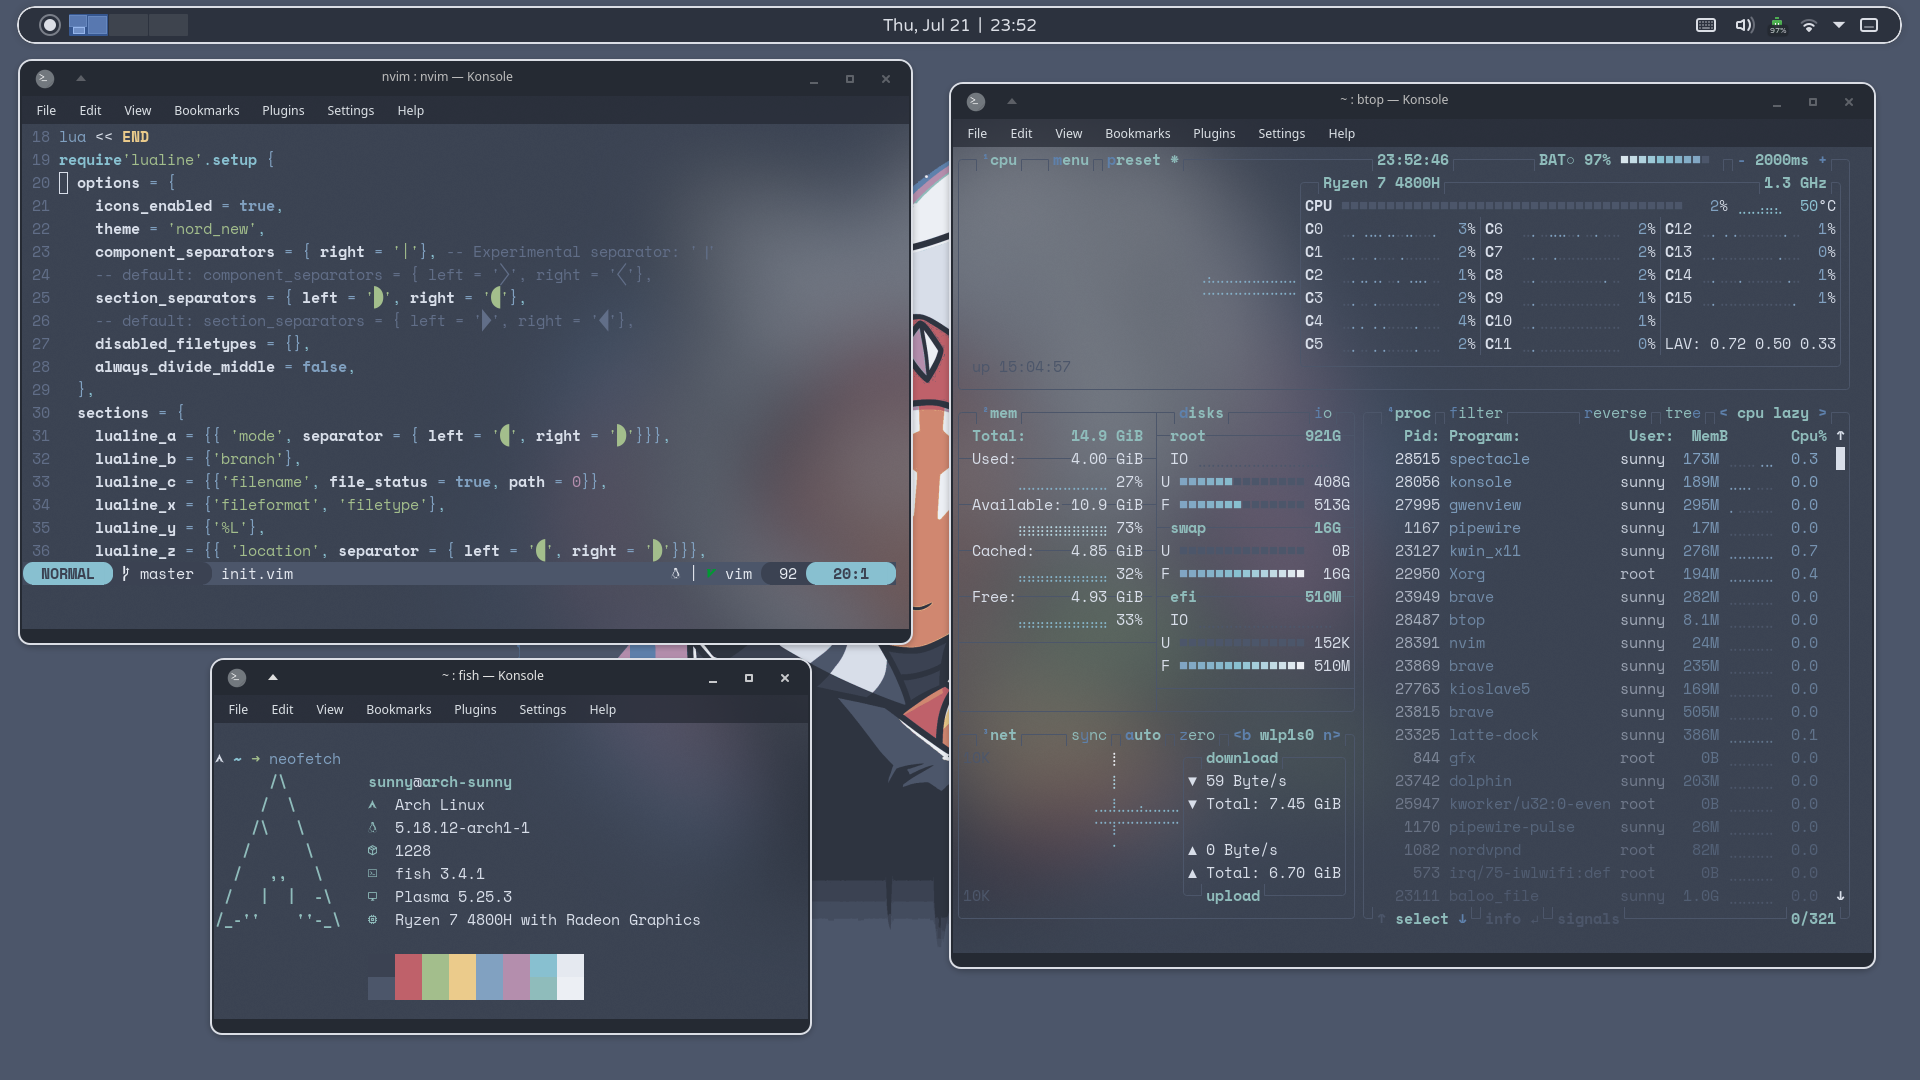Viewport: 1920px width, 1080px height.
Task: Open btop menu button in cpu box
Action: (1070, 160)
